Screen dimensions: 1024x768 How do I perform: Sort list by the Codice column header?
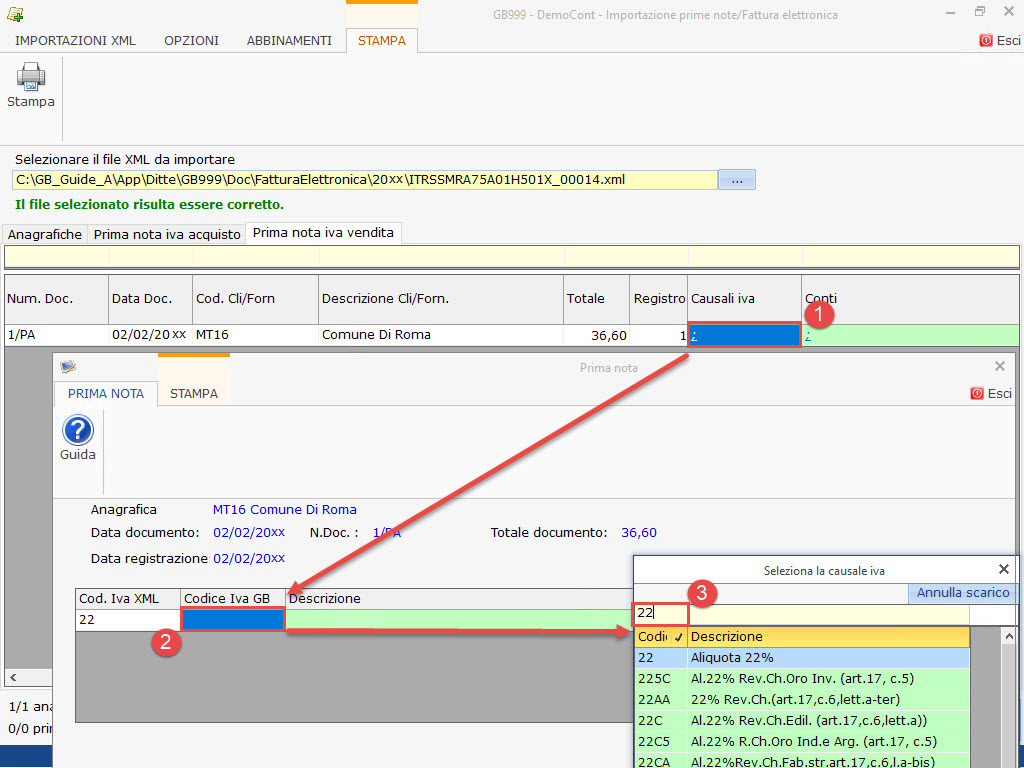pos(660,636)
